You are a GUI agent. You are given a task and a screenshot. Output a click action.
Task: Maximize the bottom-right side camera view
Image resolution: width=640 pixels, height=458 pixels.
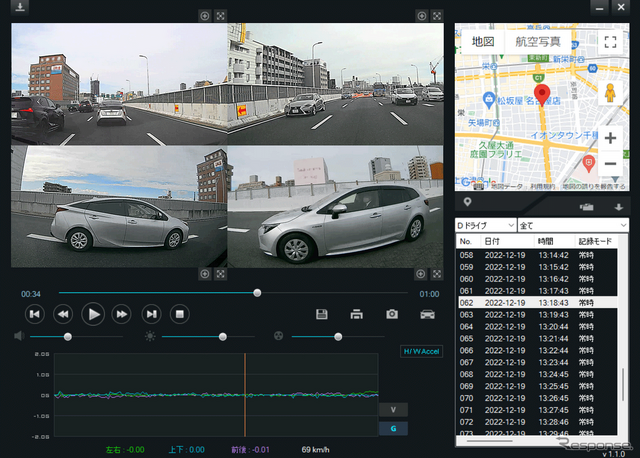(437, 274)
